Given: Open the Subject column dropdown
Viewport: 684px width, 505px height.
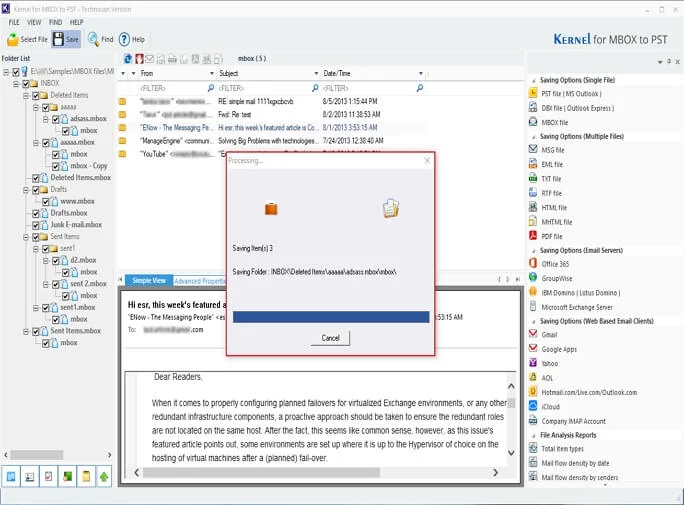Looking at the screenshot, I should [316, 73].
